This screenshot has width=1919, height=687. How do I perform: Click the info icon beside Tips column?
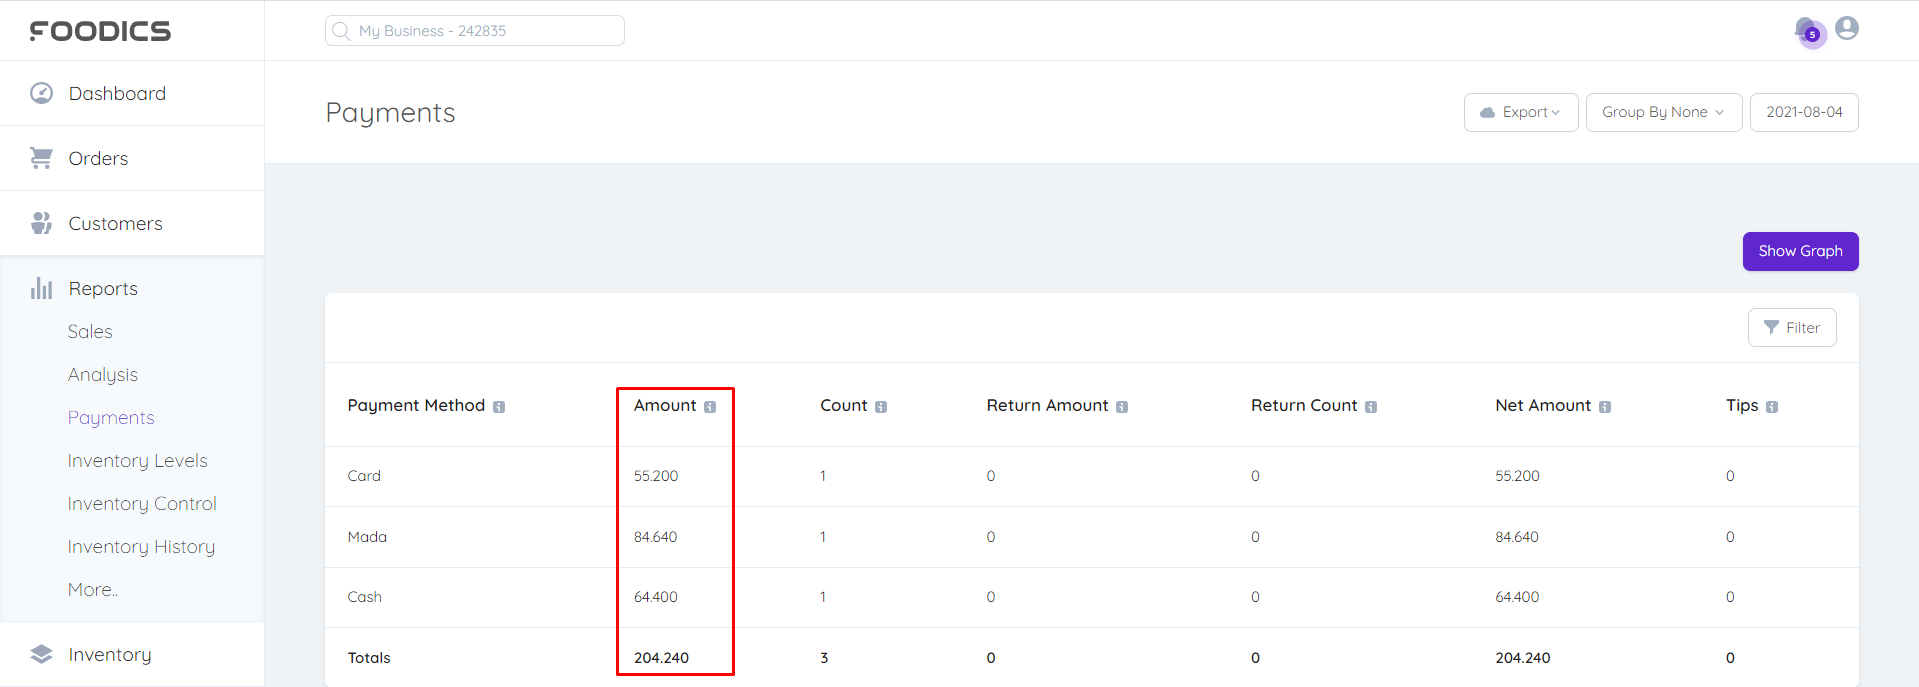(x=1772, y=407)
